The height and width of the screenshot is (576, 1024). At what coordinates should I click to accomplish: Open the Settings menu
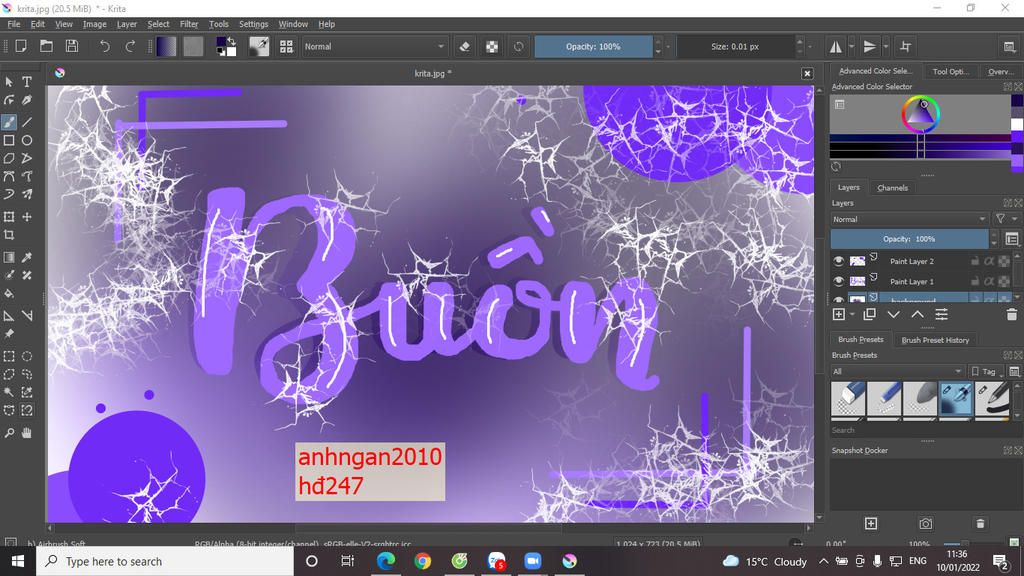[253, 24]
